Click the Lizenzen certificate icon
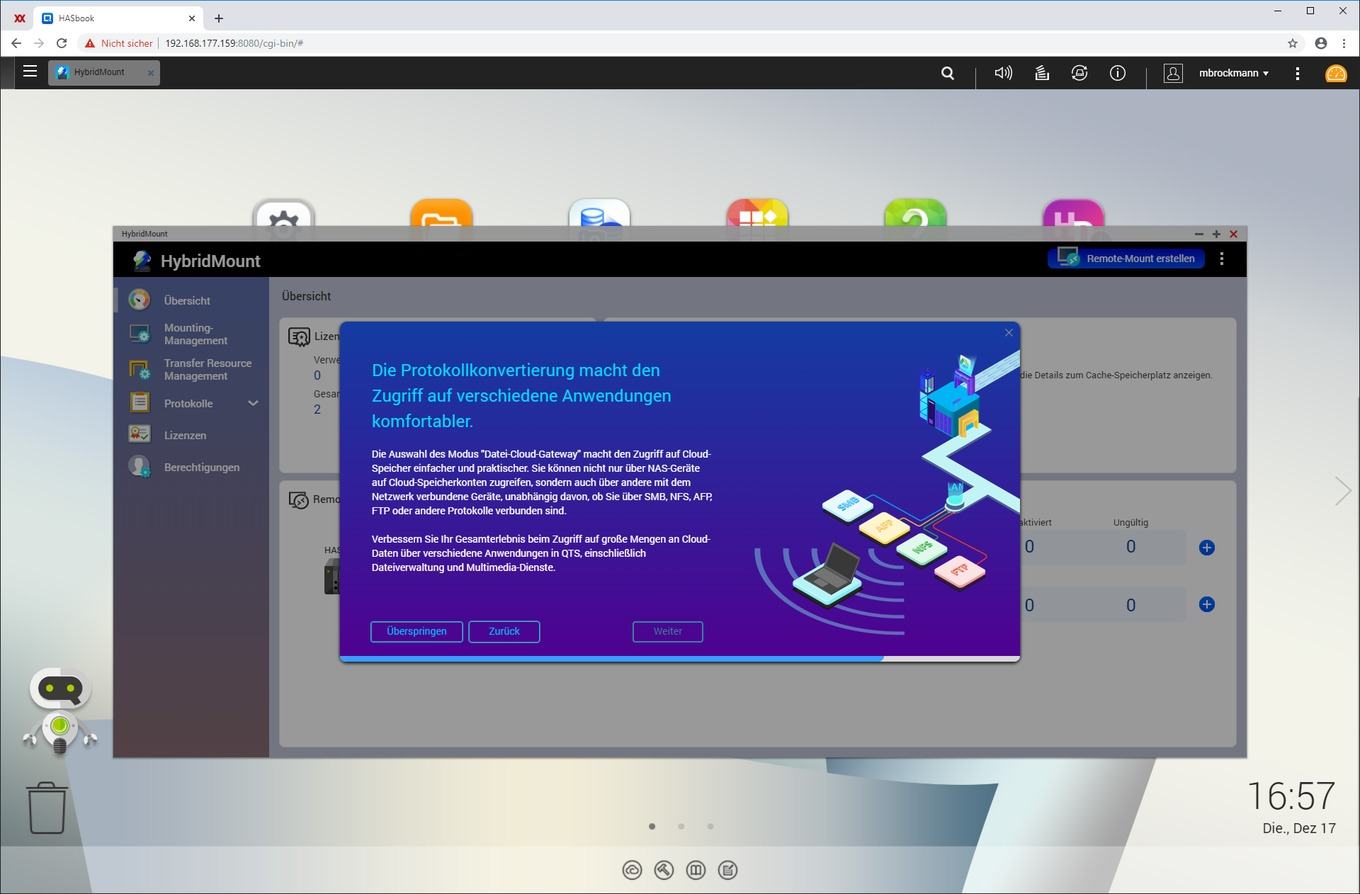This screenshot has height=894, width=1360. [139, 434]
